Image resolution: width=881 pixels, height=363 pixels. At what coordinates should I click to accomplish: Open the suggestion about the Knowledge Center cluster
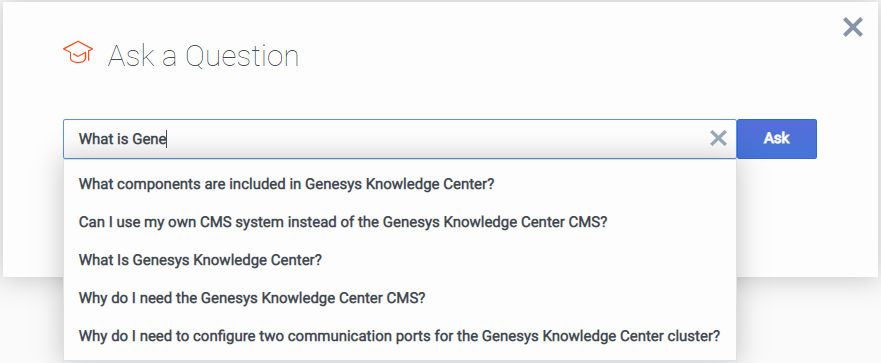pyautogui.click(x=399, y=337)
